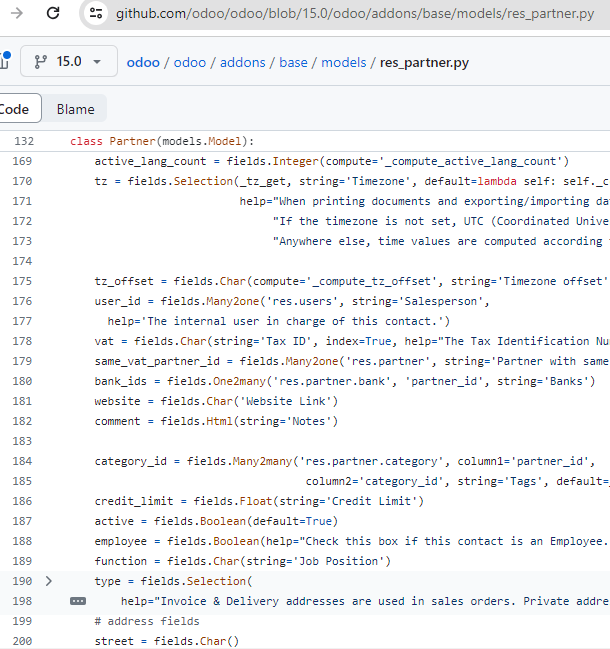Click 'active_lang_count' variable in code

(x=150, y=161)
